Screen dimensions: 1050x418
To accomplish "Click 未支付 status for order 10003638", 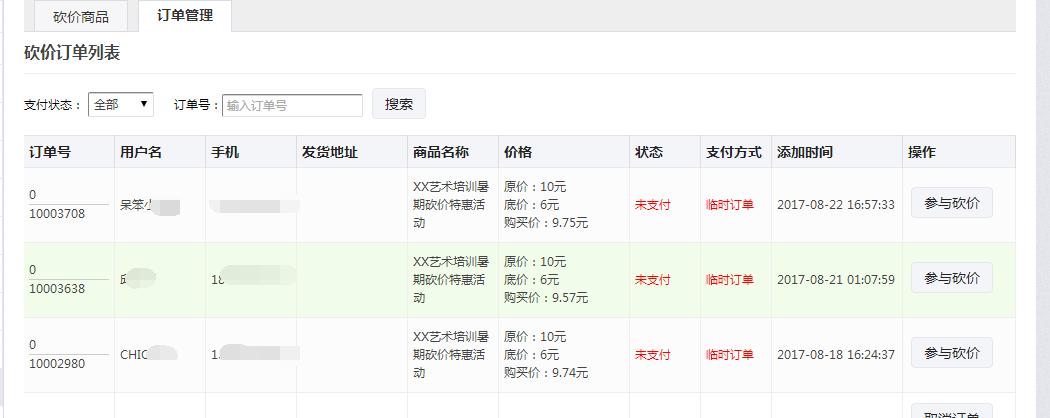I will pos(652,280).
